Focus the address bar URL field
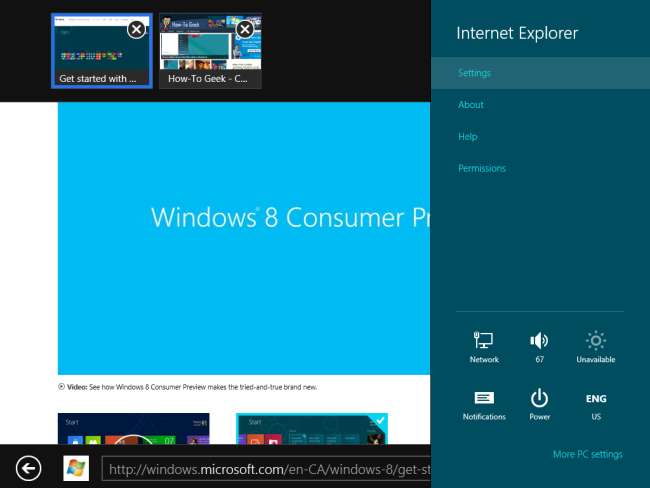The width and height of the screenshot is (650, 488). 266,469
